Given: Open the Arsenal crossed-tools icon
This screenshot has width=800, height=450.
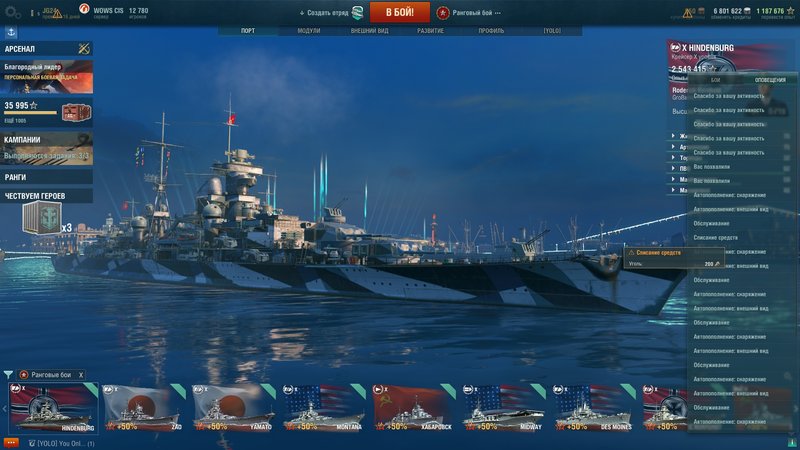Looking at the screenshot, I should [84, 48].
